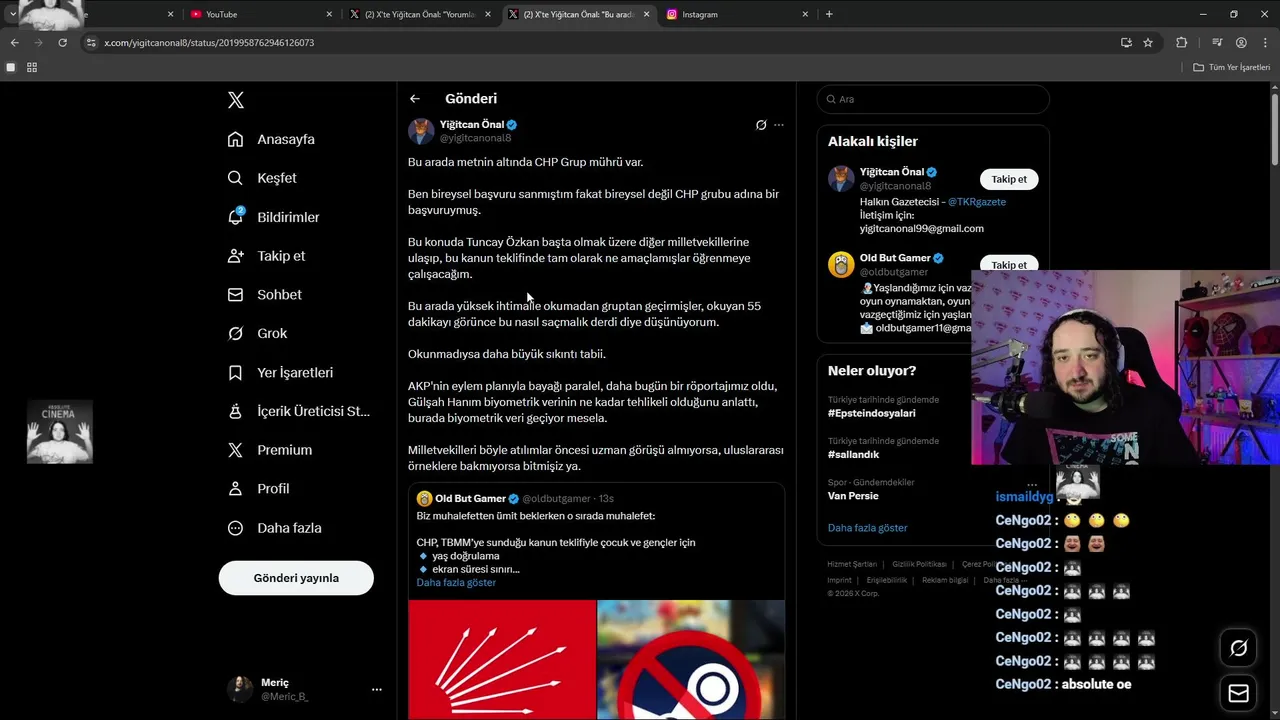Open @TKRgazete mention link

pos(977,202)
